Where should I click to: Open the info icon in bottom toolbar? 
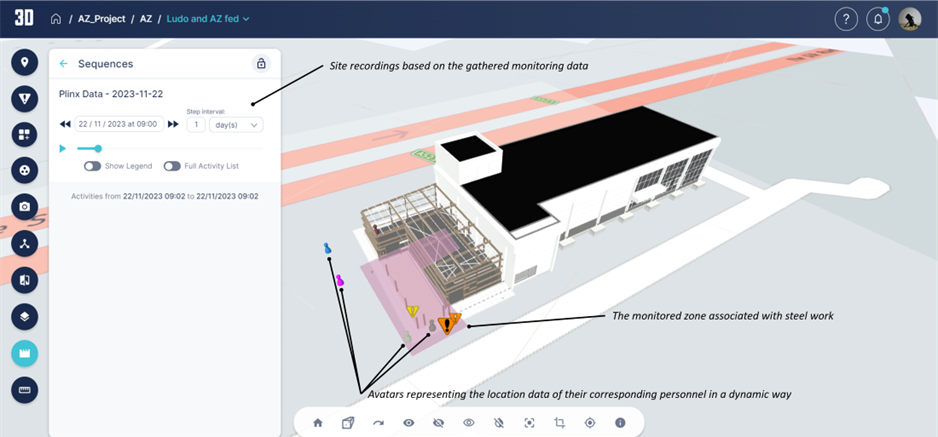coord(620,423)
